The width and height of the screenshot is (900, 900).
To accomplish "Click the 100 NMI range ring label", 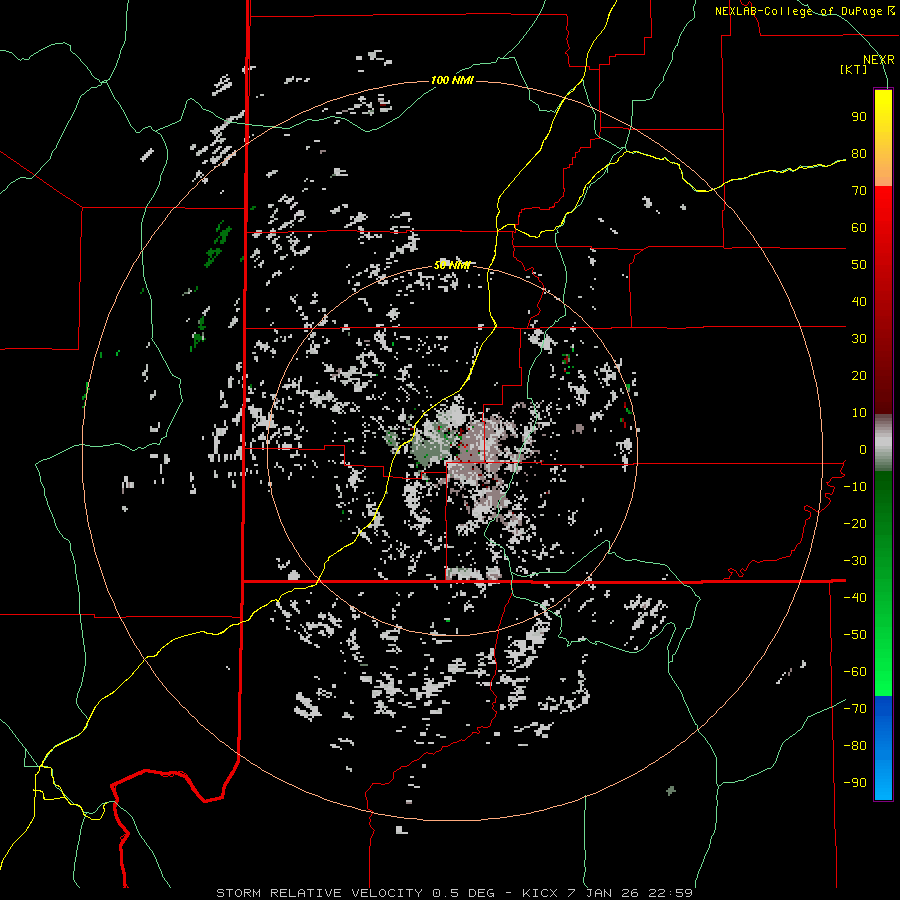I will pos(452,80).
